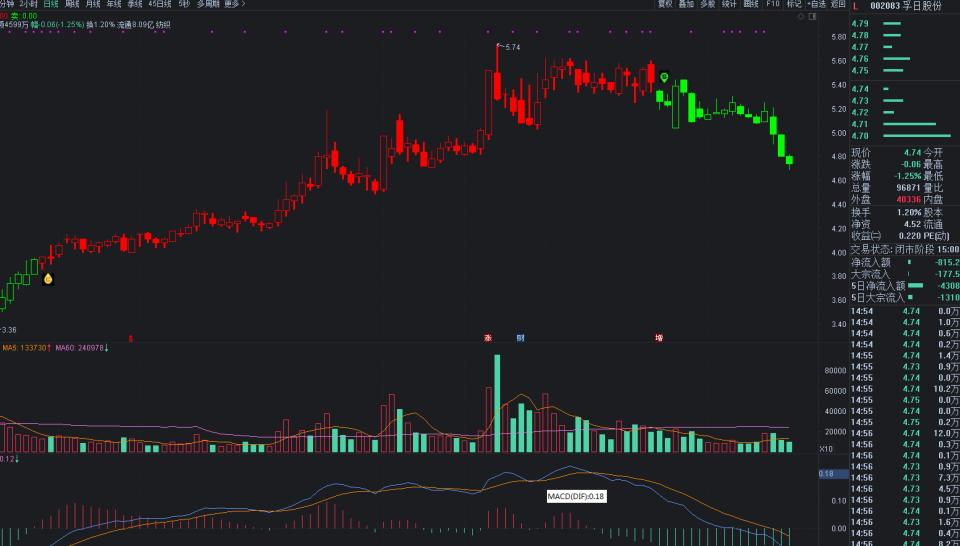Click the red S marker at chart bottom
This screenshot has width=960, height=546.
point(130,338)
